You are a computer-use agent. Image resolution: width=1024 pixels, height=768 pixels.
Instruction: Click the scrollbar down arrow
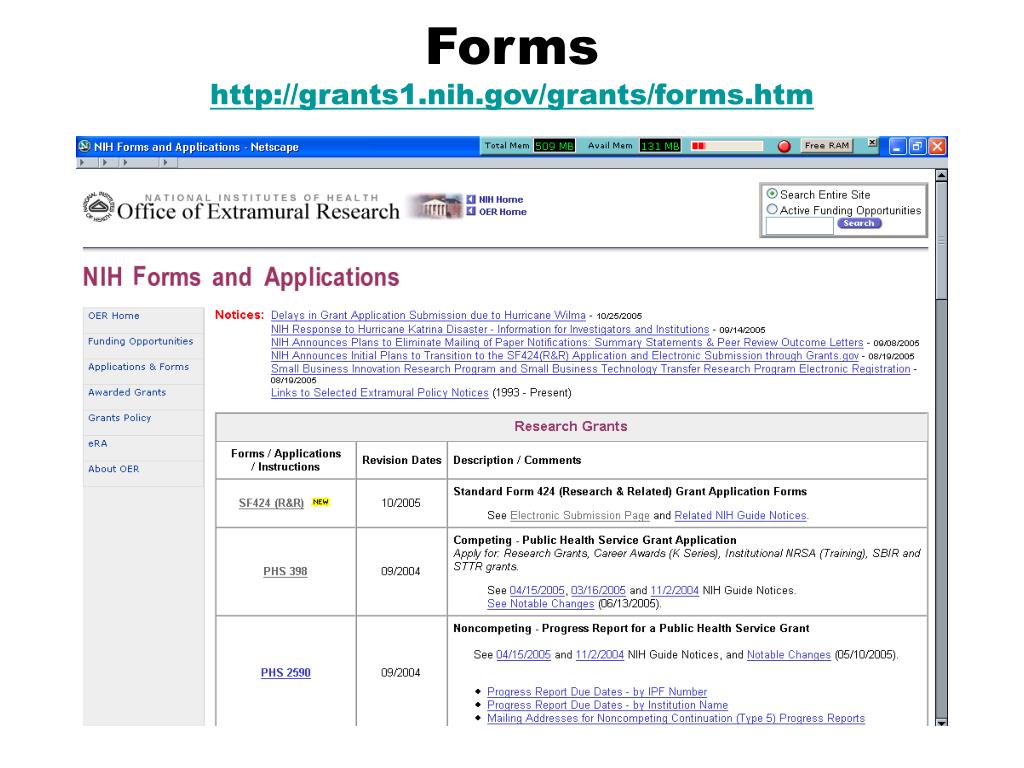941,722
